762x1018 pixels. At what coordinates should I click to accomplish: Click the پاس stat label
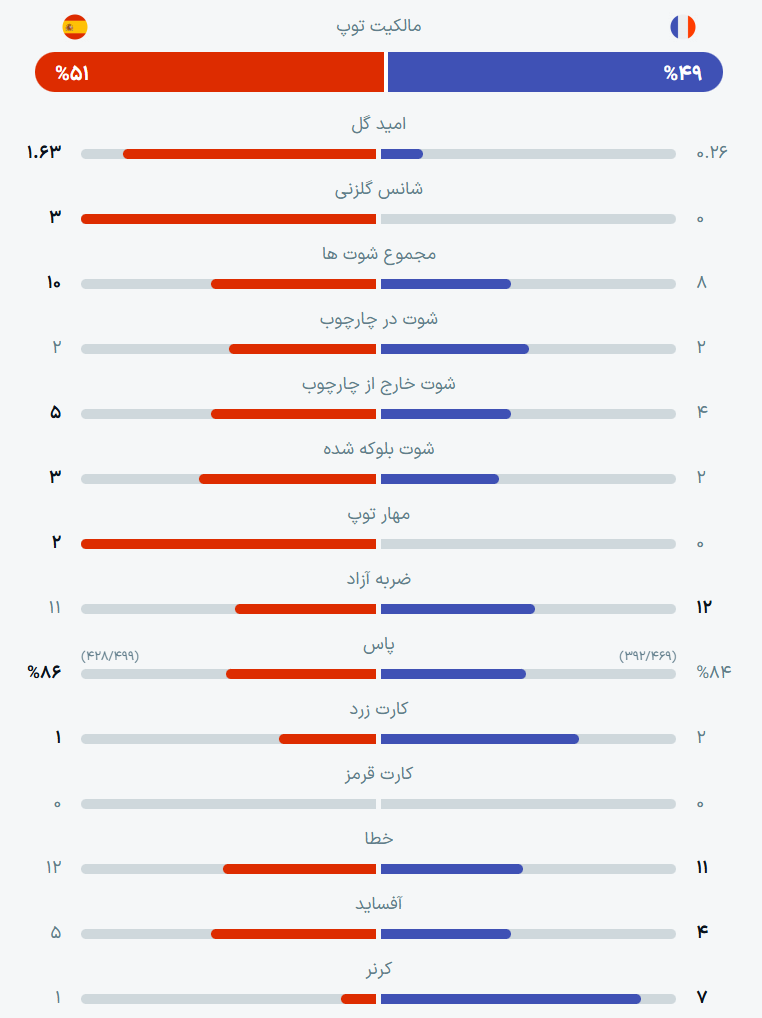point(379,644)
